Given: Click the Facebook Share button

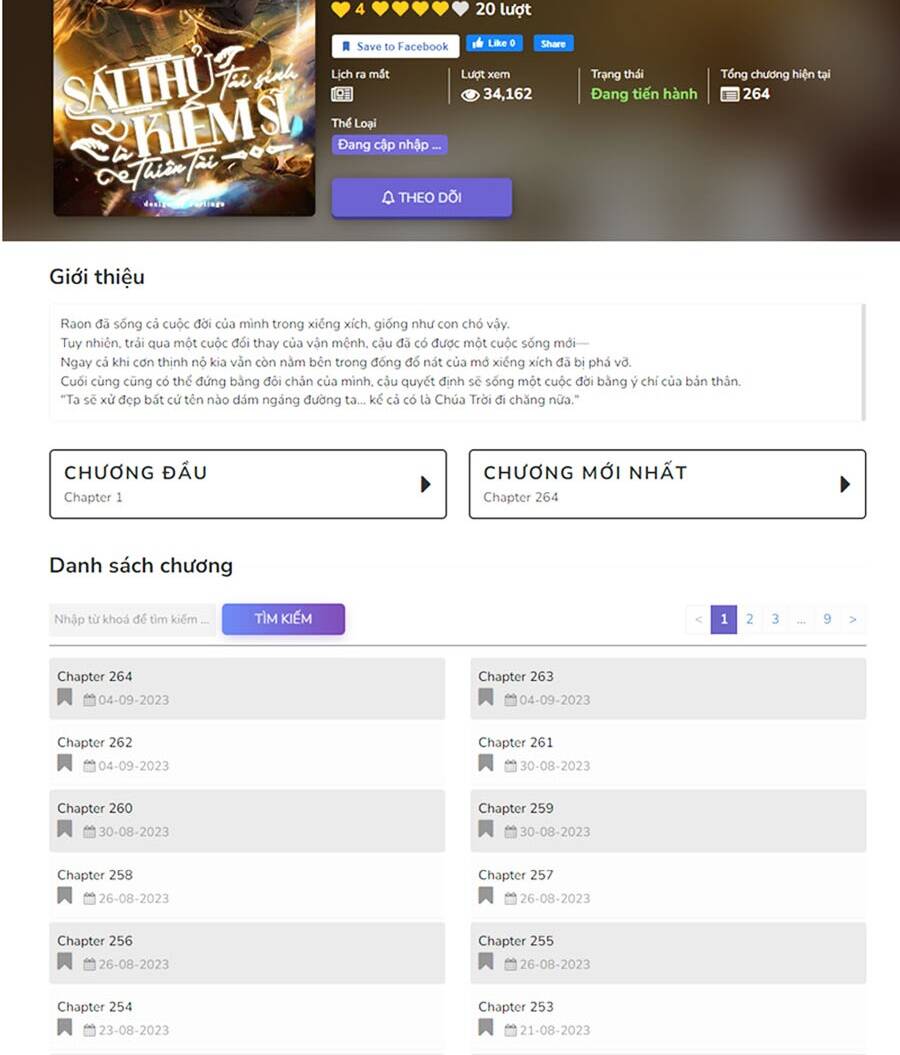Looking at the screenshot, I should (553, 44).
